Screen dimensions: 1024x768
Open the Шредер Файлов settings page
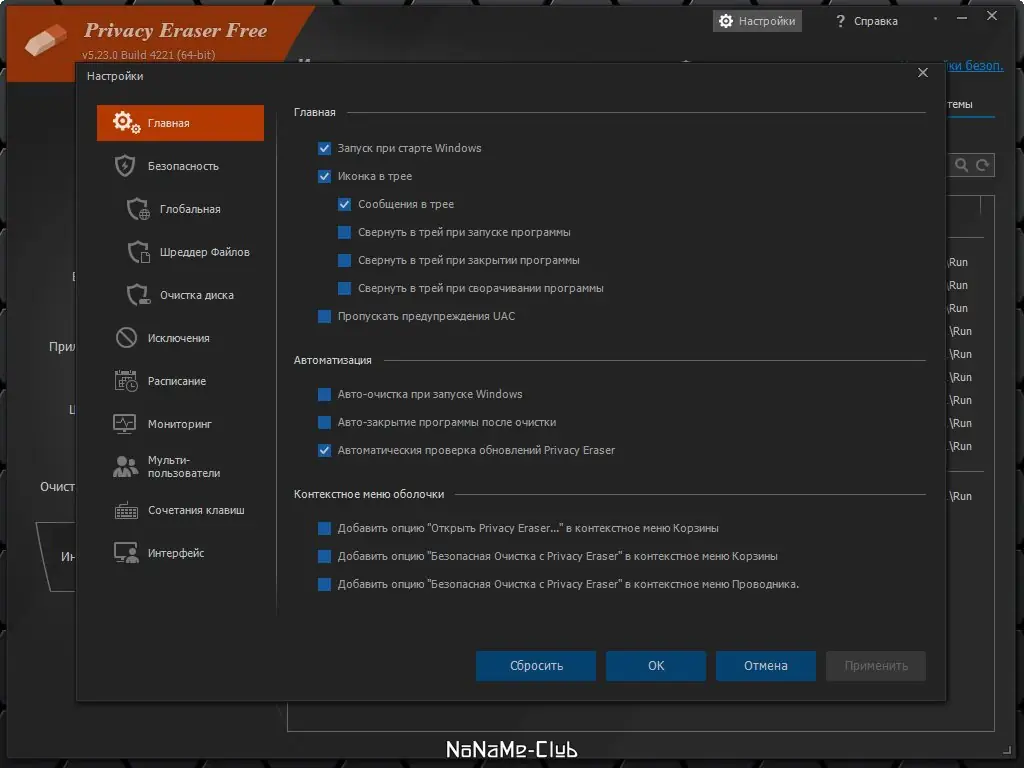tap(180, 252)
